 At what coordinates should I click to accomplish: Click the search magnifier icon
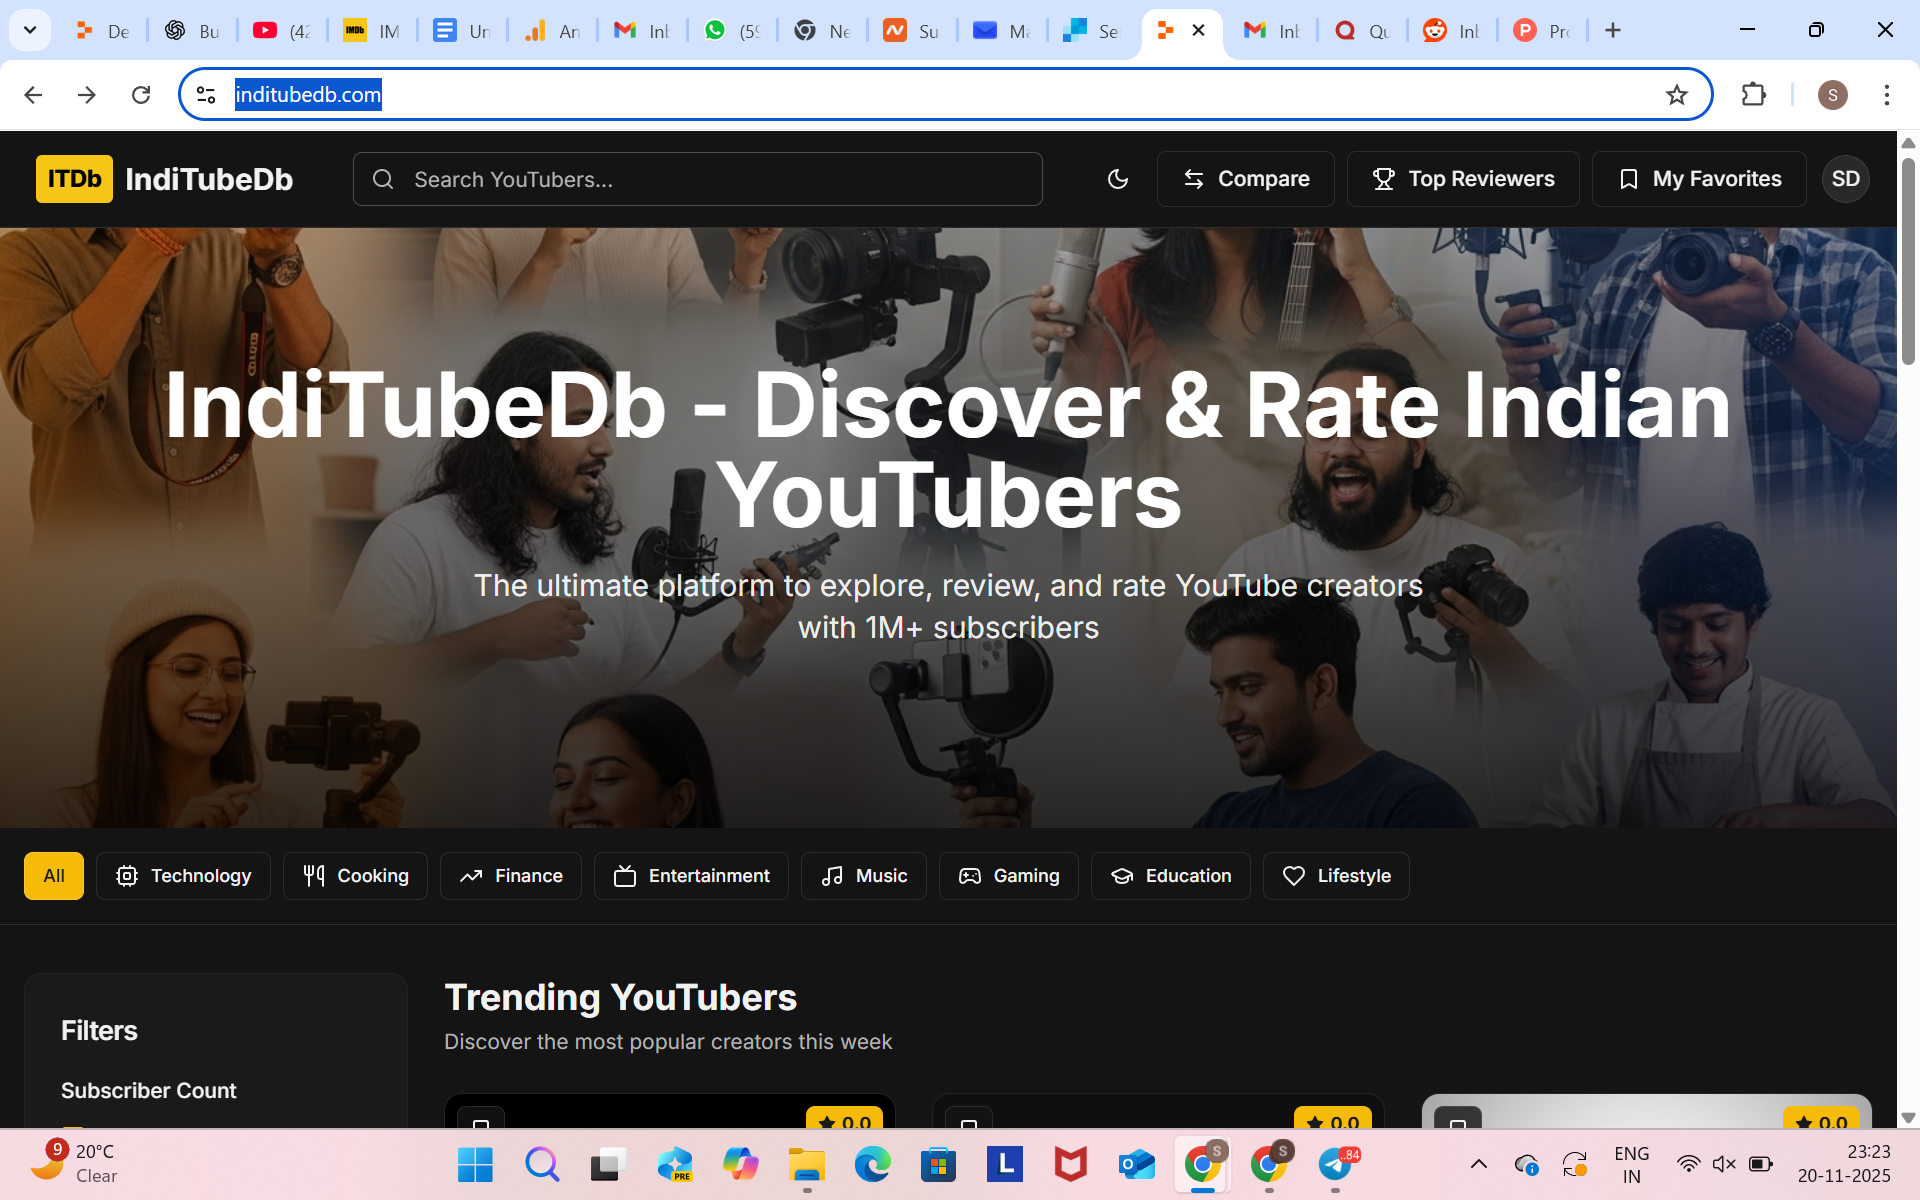[x=383, y=179]
